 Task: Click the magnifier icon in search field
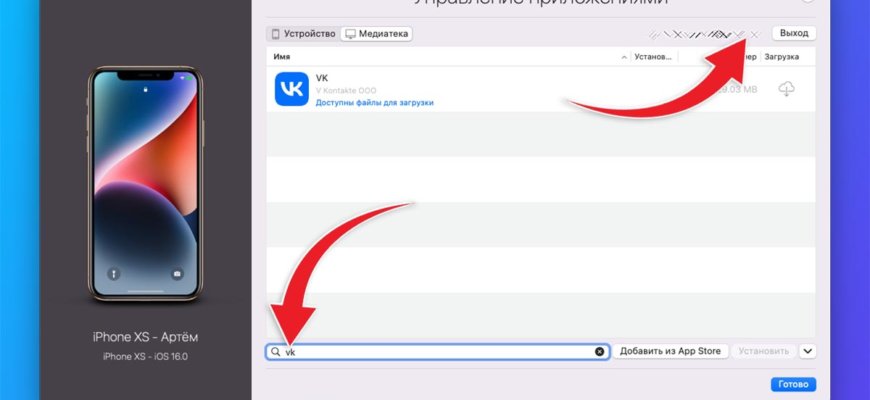coord(275,352)
